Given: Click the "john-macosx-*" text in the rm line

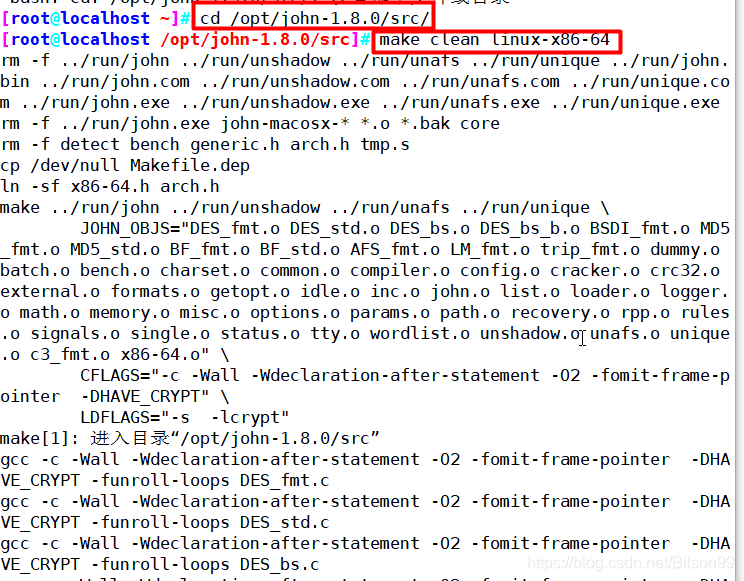Looking at the screenshot, I should tap(285, 123).
